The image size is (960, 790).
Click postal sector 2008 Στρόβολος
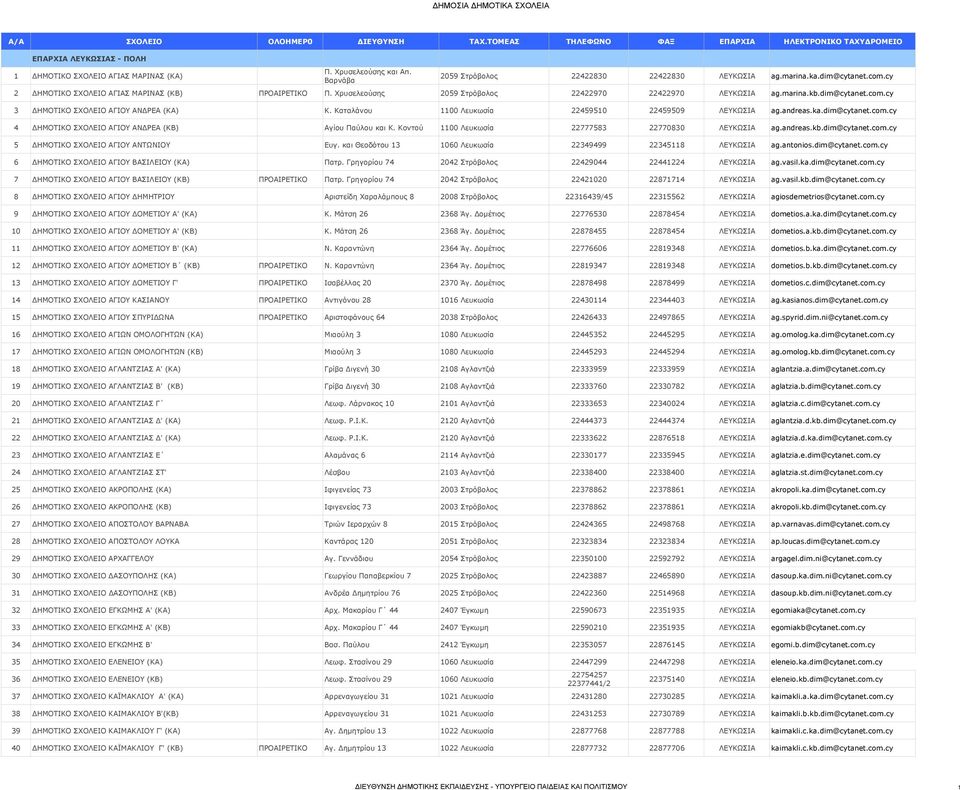[469, 197]
